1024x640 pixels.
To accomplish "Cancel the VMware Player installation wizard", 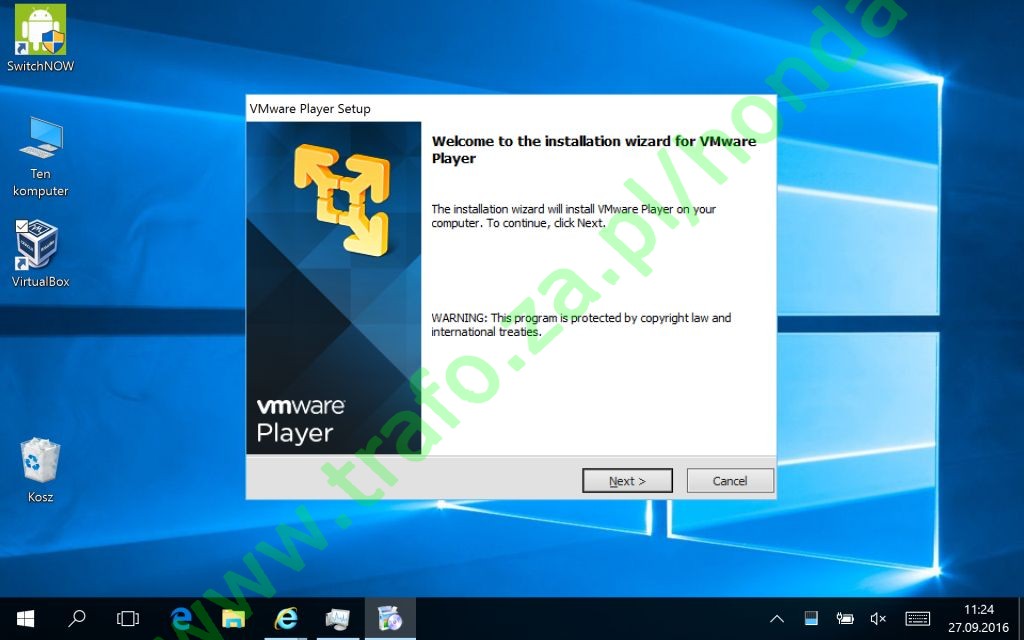I will [x=730, y=481].
